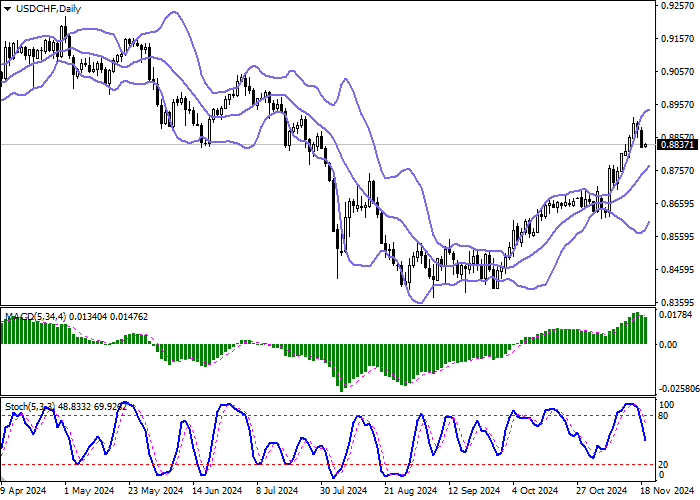Select the current price label 0.88371
The width and height of the screenshot is (700, 500).
pos(677,145)
